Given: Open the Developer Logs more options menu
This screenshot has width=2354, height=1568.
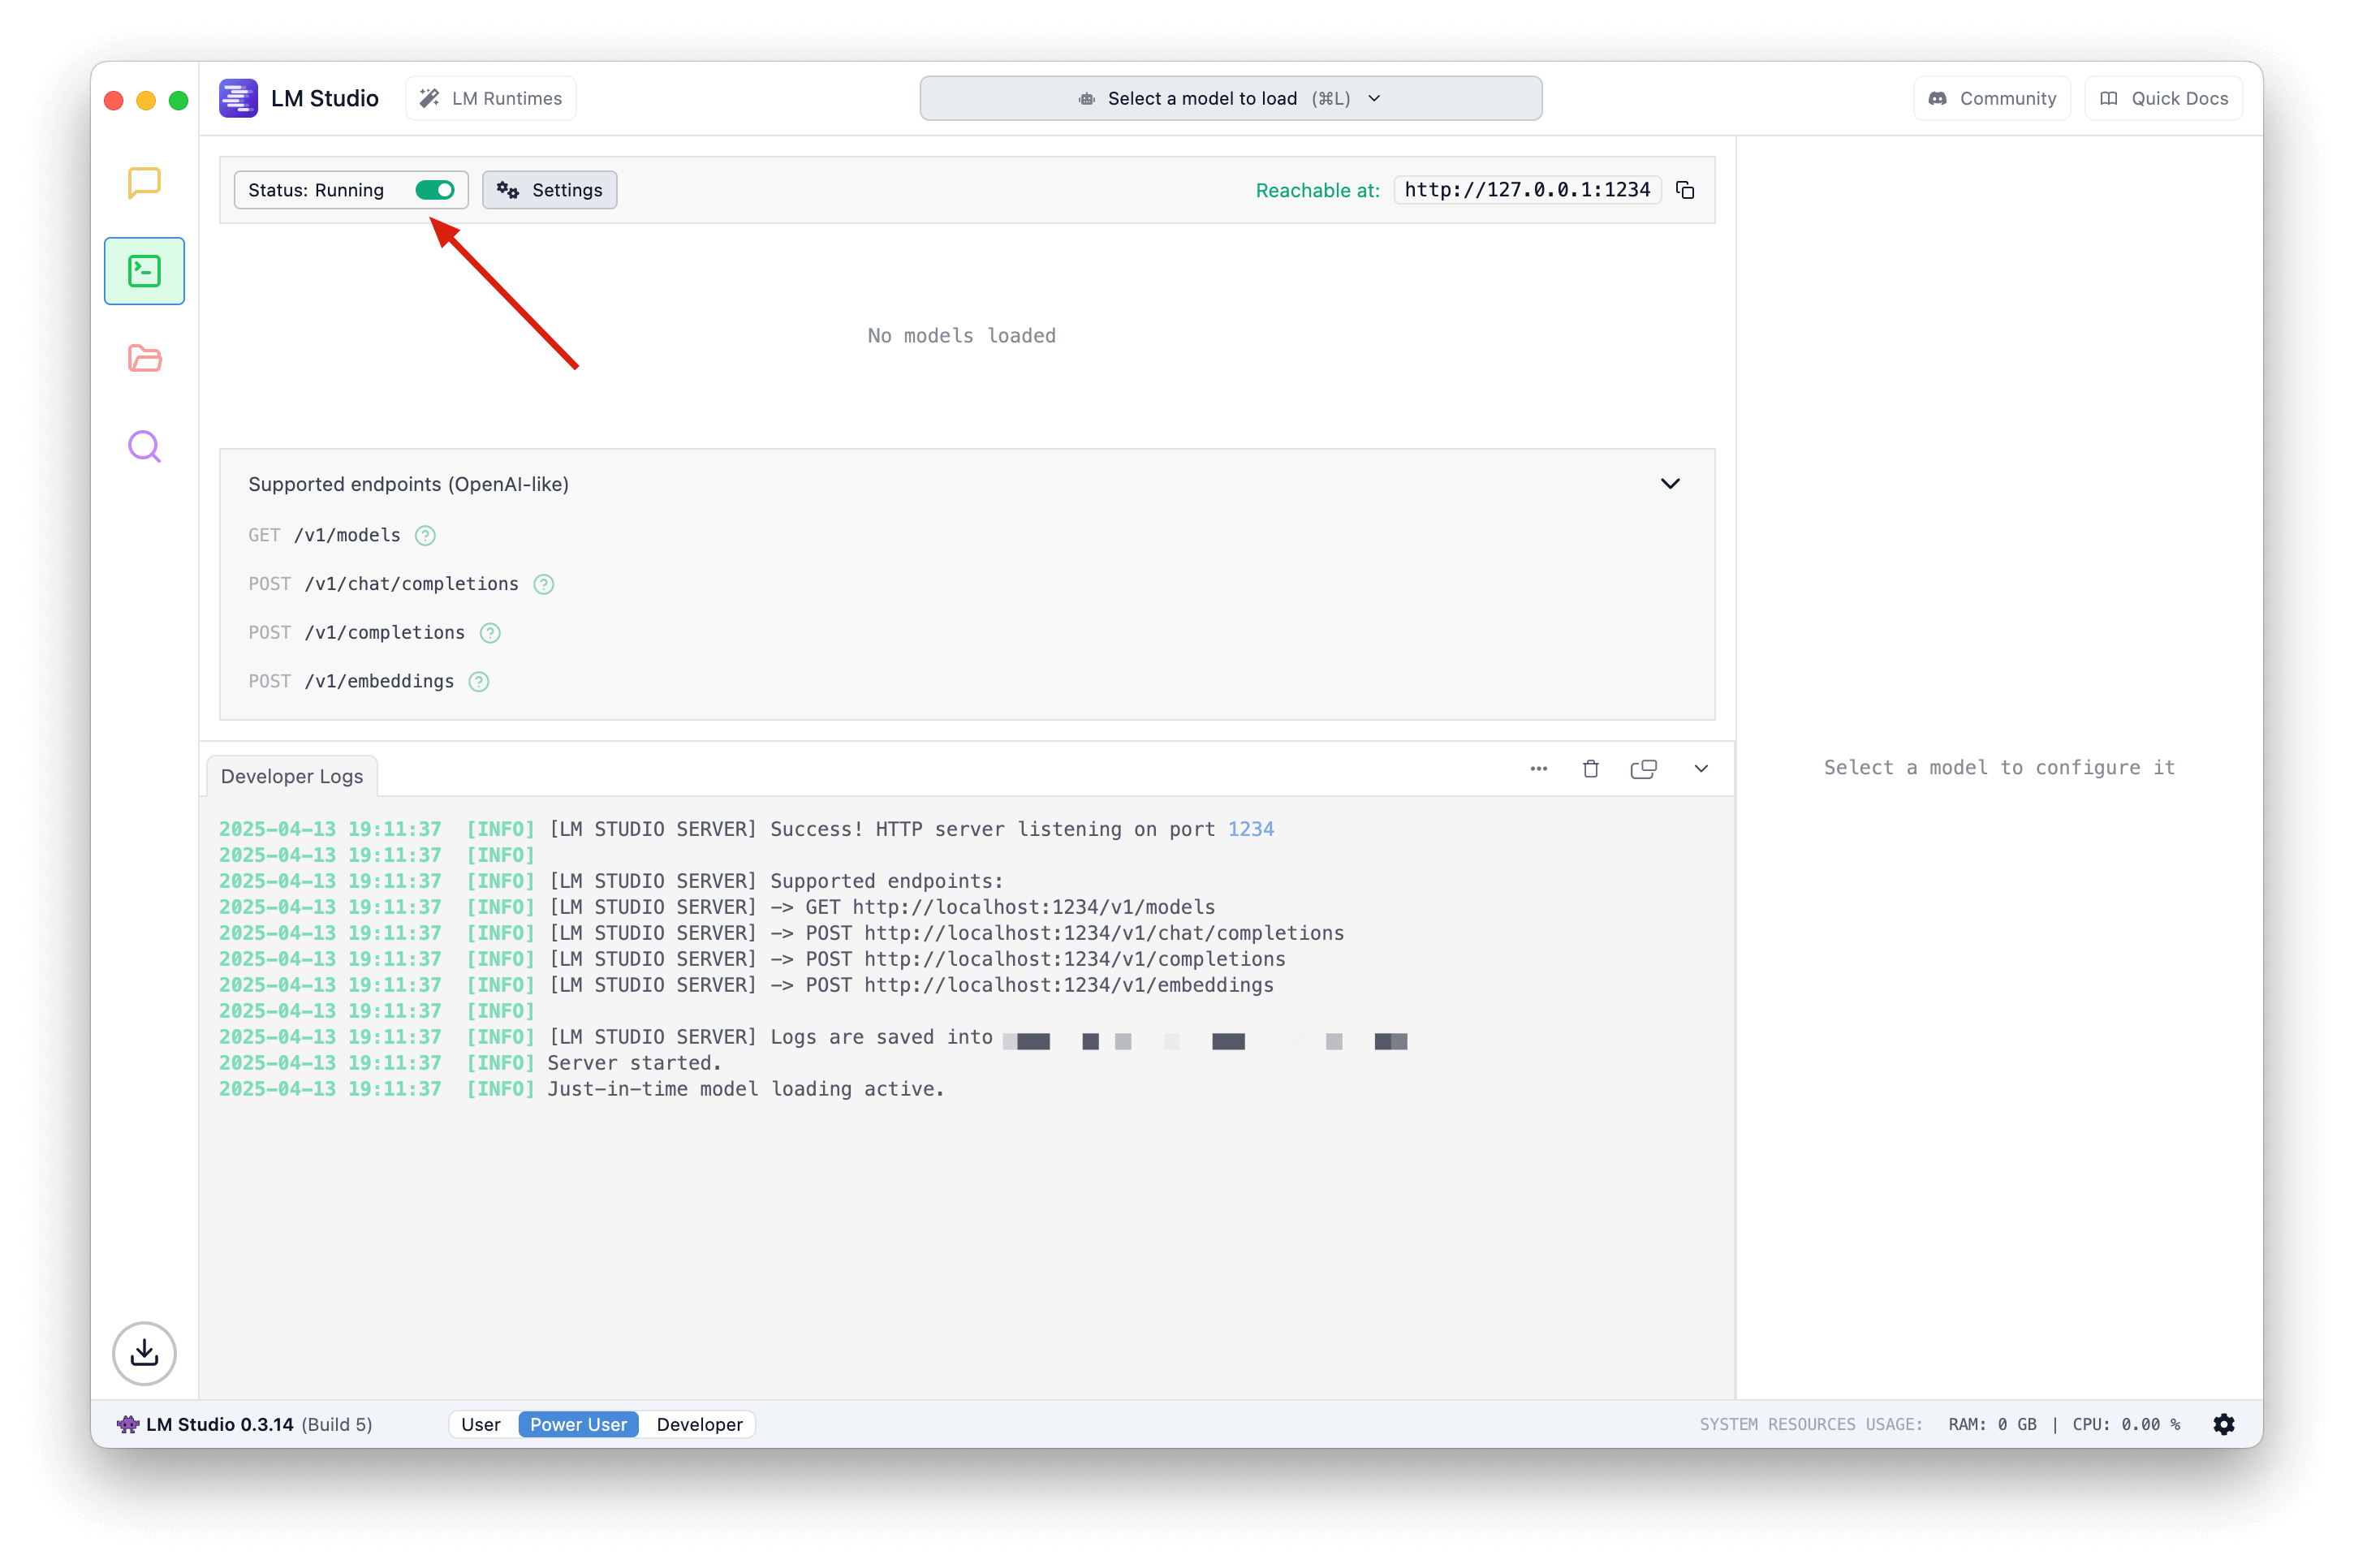Looking at the screenshot, I should click(1538, 769).
